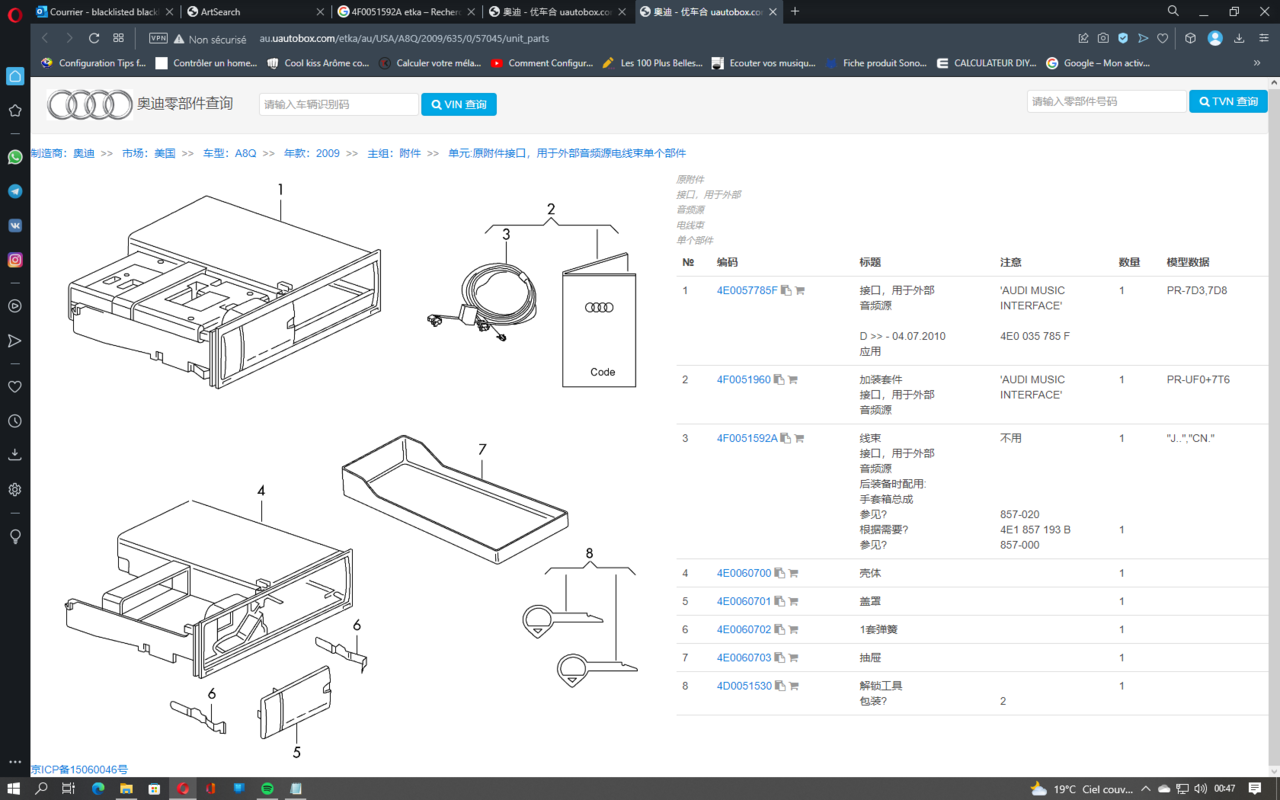Image resolution: width=1280 pixels, height=800 pixels.
Task: Reload the current page
Action: coord(94,38)
